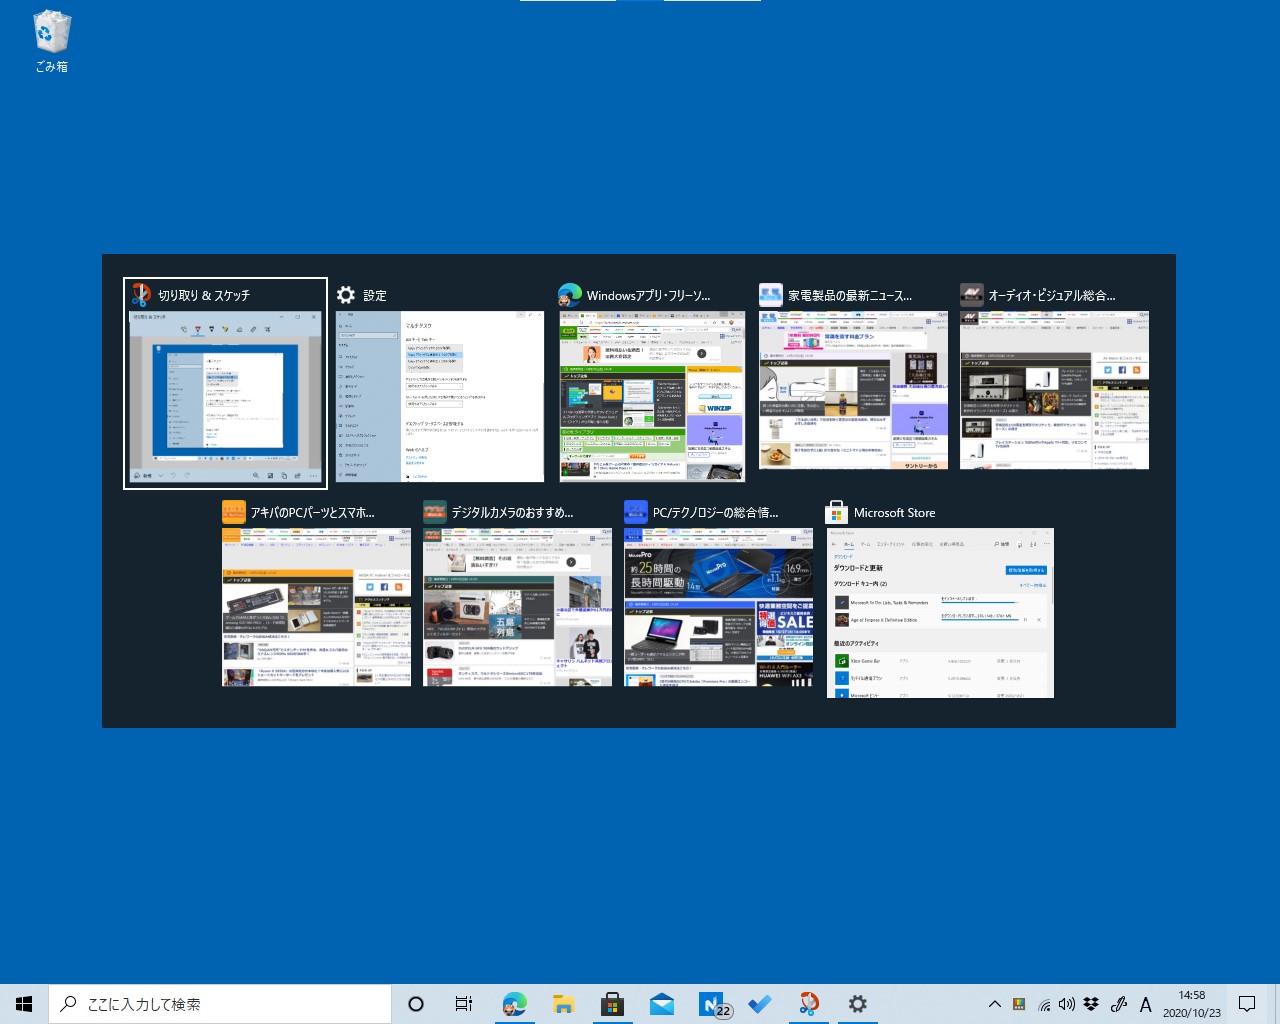This screenshot has height=1024, width=1280.
Task: Click the Task View button
Action: pyautogui.click(x=462, y=1003)
